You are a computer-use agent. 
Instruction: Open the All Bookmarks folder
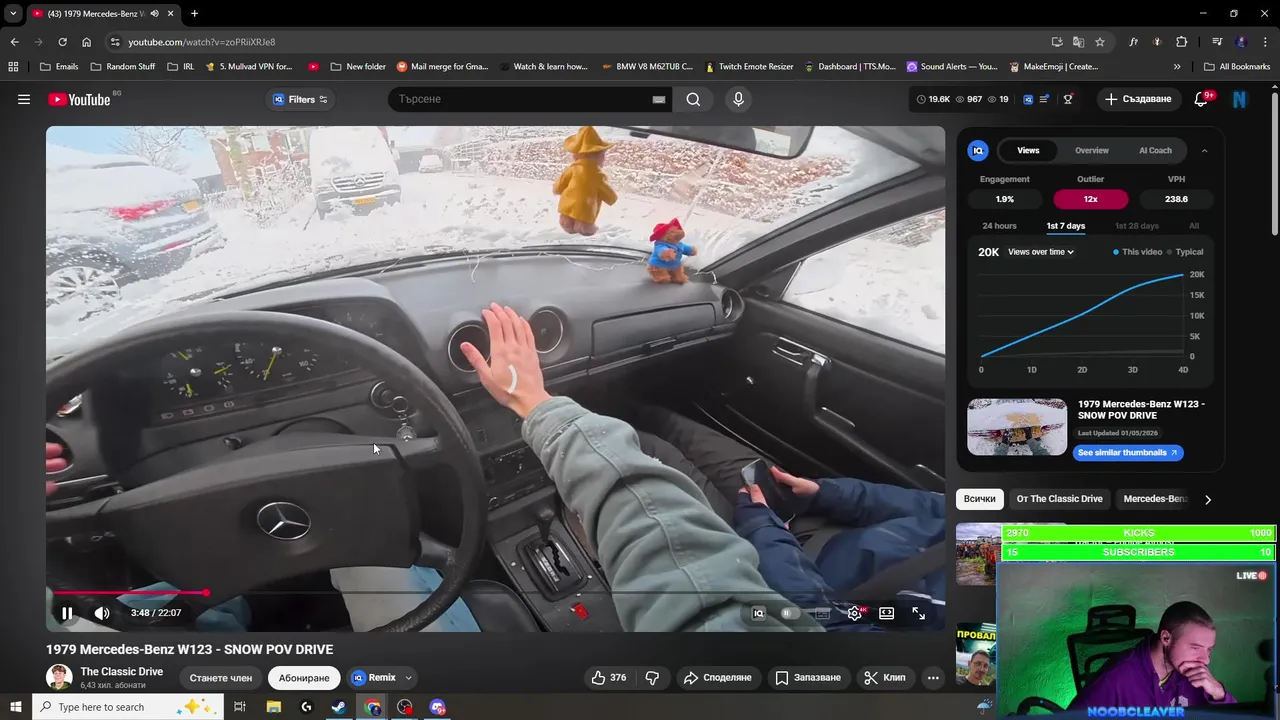point(1236,67)
